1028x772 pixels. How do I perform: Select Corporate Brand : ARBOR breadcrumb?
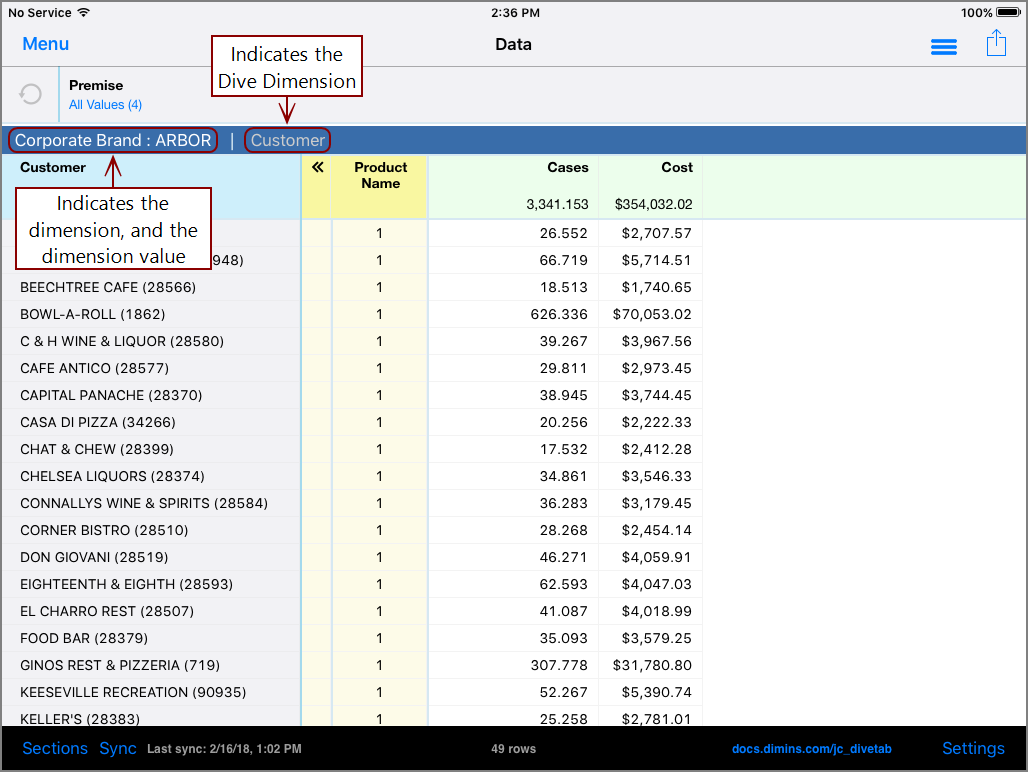coord(113,140)
